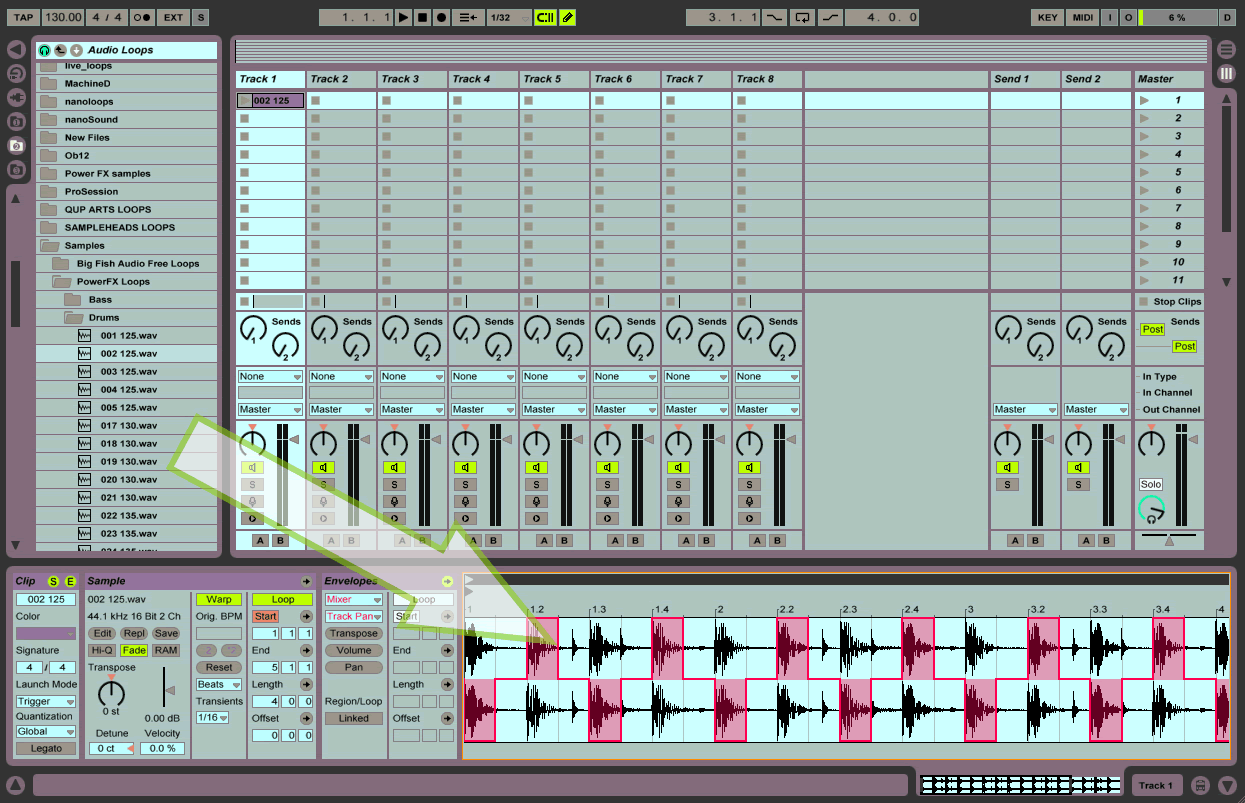Click the TAP tempo button
1245x803 pixels.
pos(23,17)
